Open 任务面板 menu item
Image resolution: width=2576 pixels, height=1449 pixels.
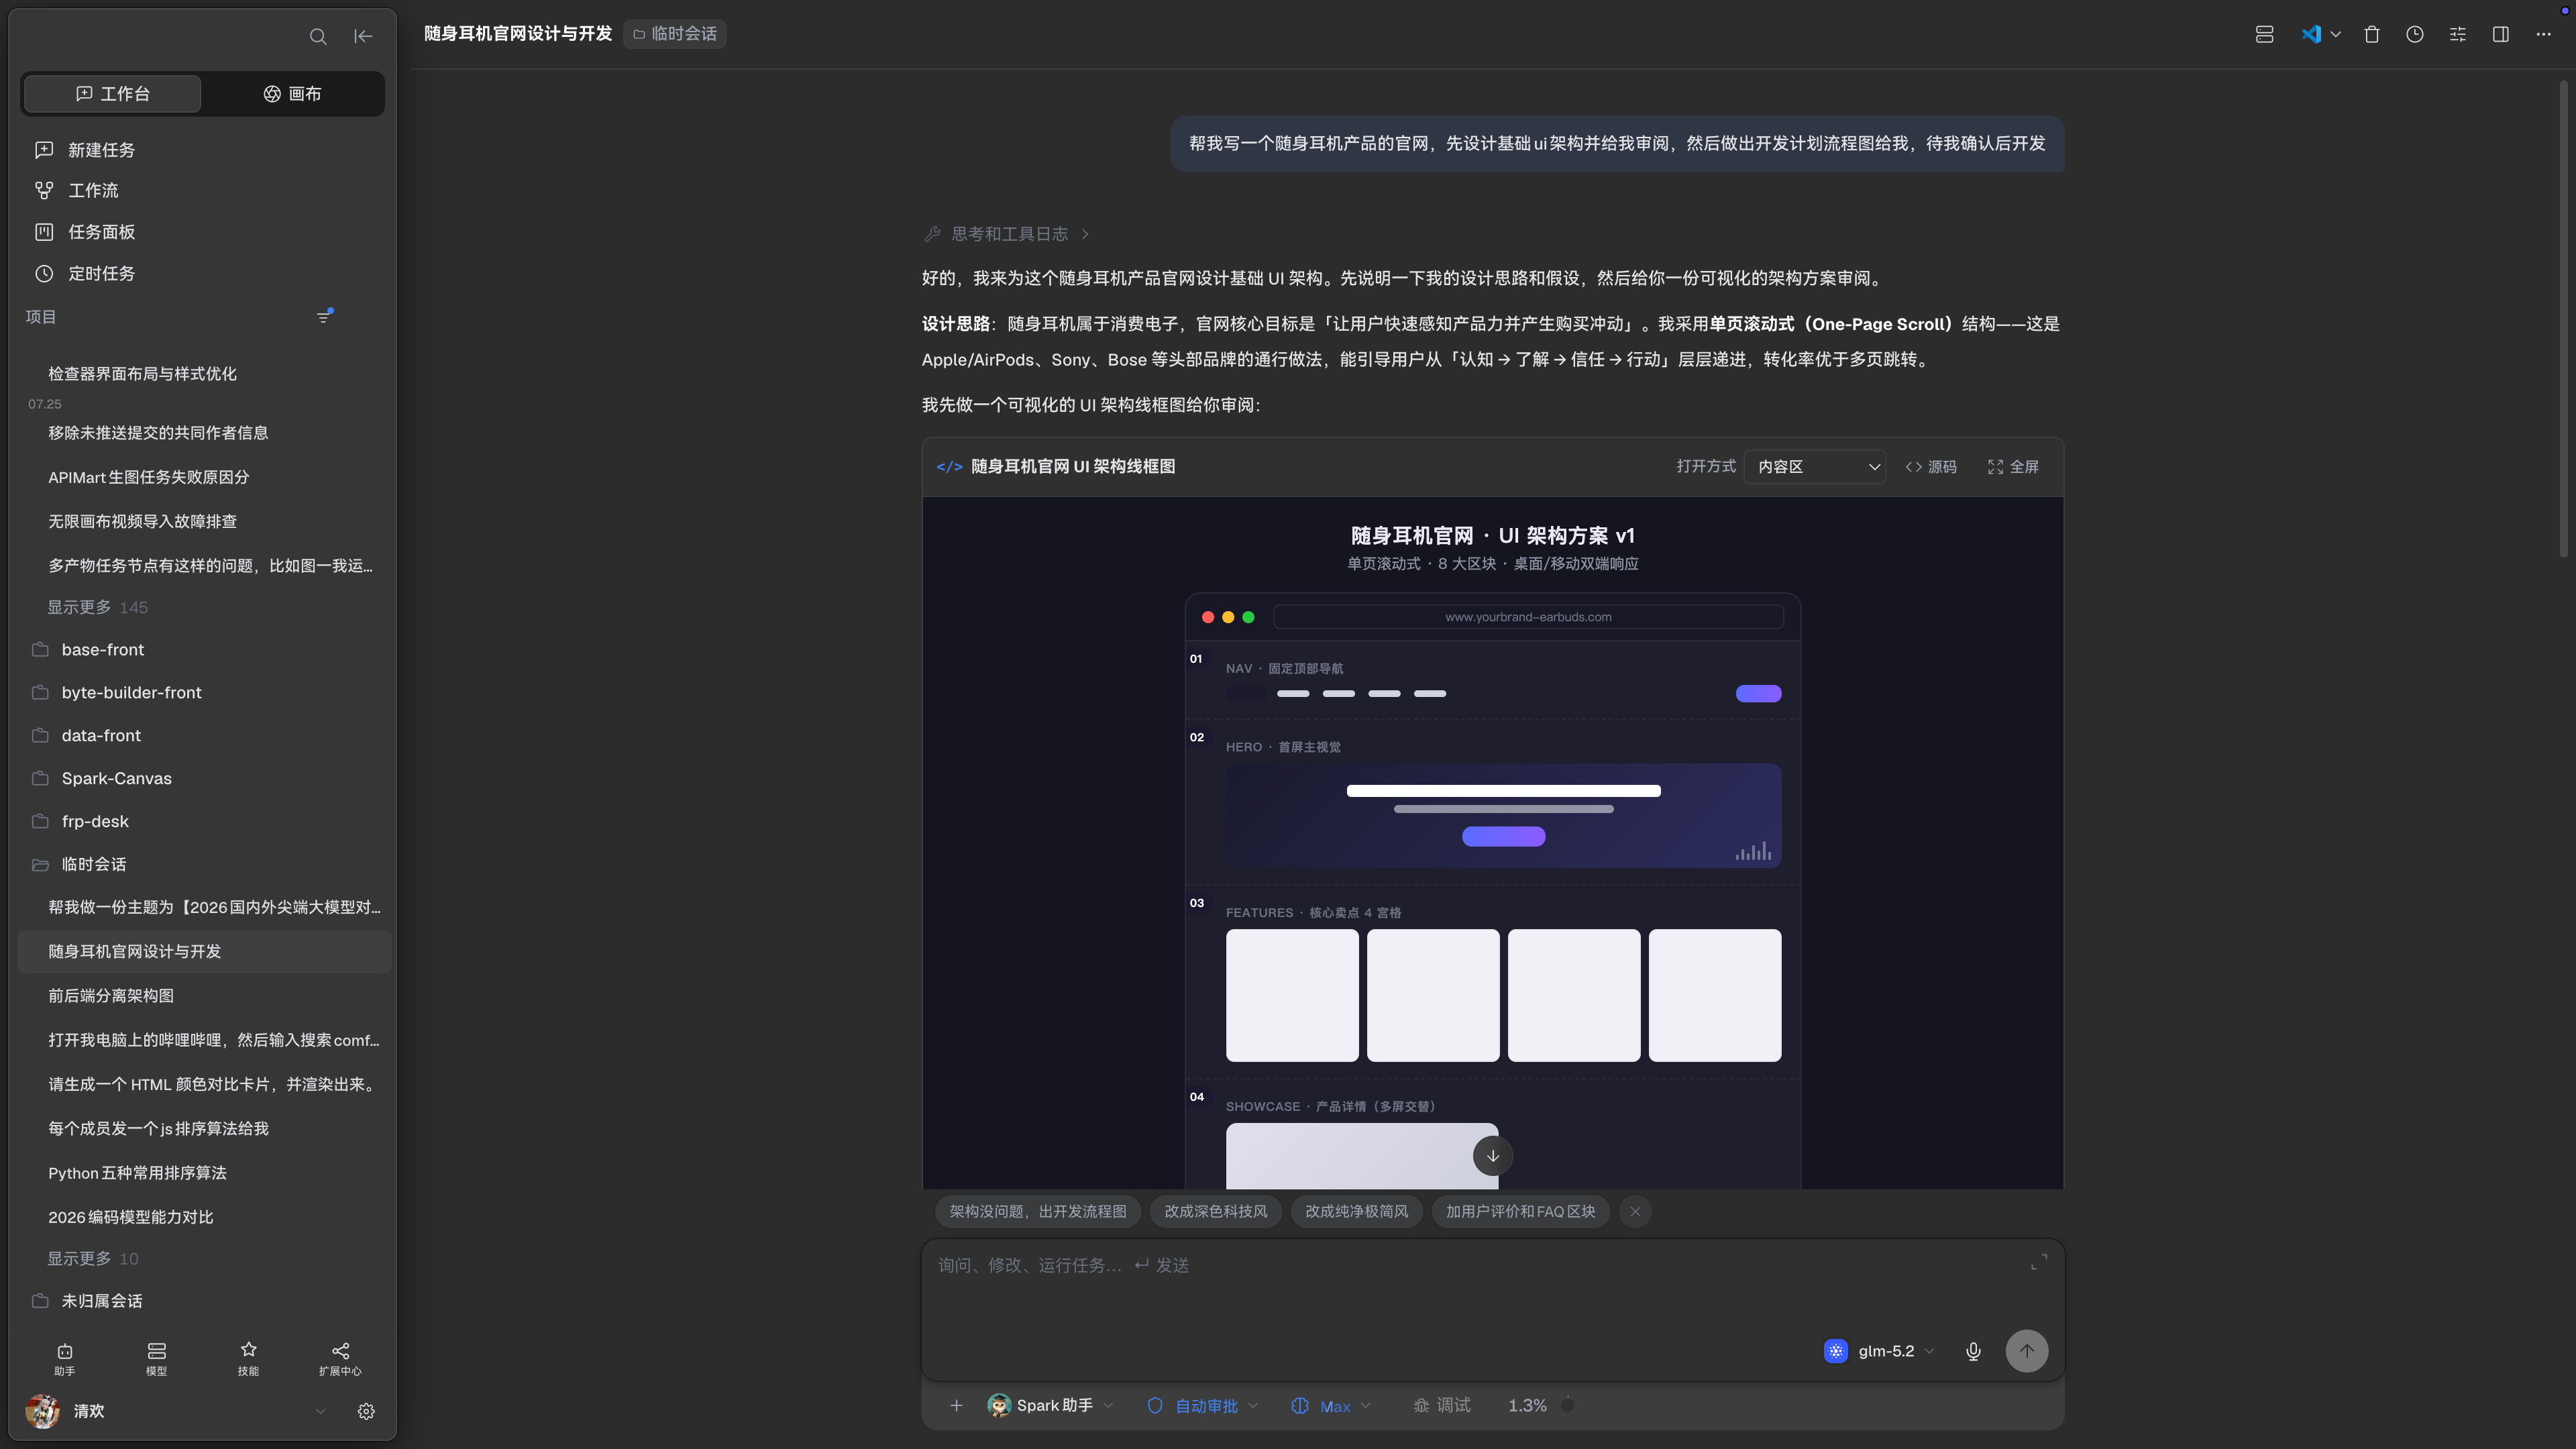tap(101, 232)
